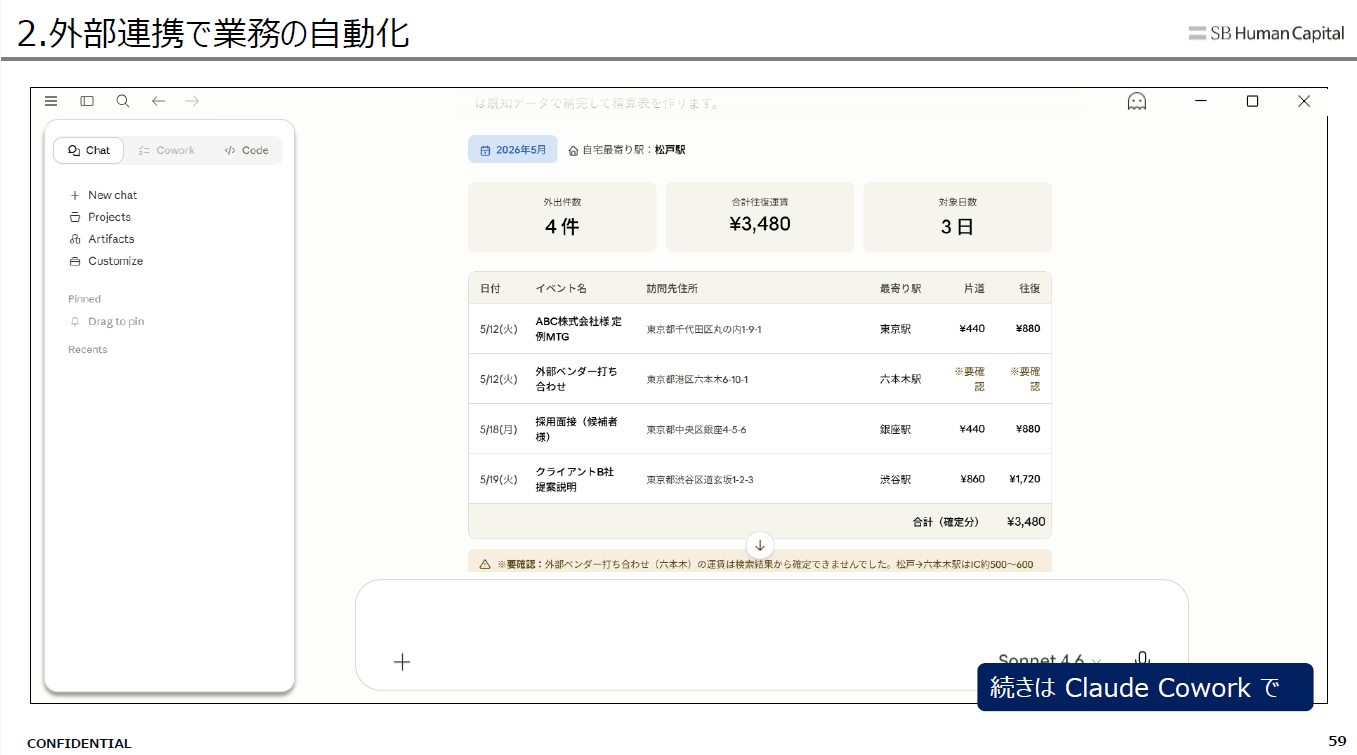Open the Sonnet 4.6 model dropdown
The height and width of the screenshot is (755, 1357).
pyautogui.click(x=1050, y=661)
